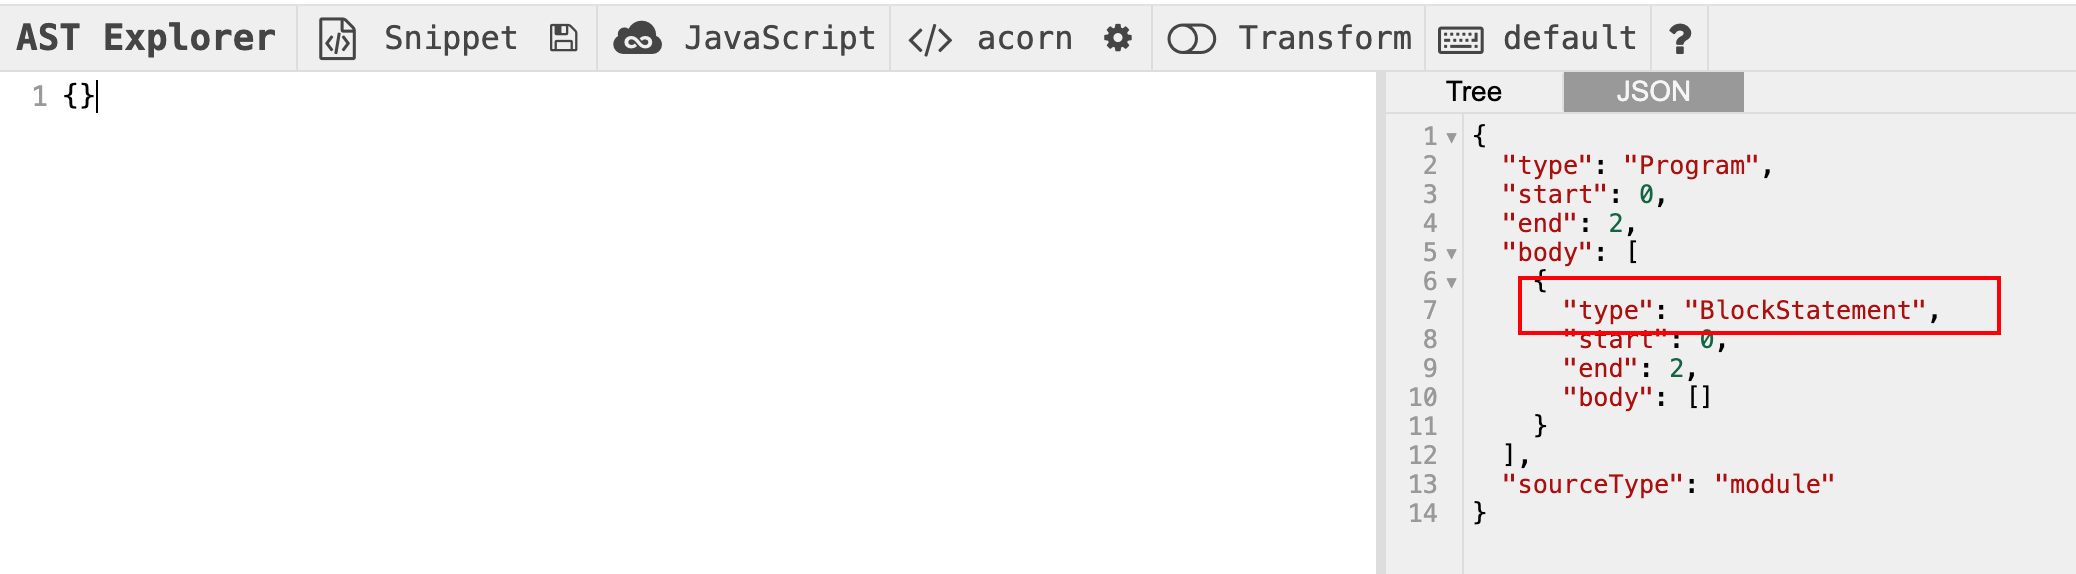Click the Snippet file-code icon
Viewport: 2076px width, 574px height.
click(x=337, y=39)
